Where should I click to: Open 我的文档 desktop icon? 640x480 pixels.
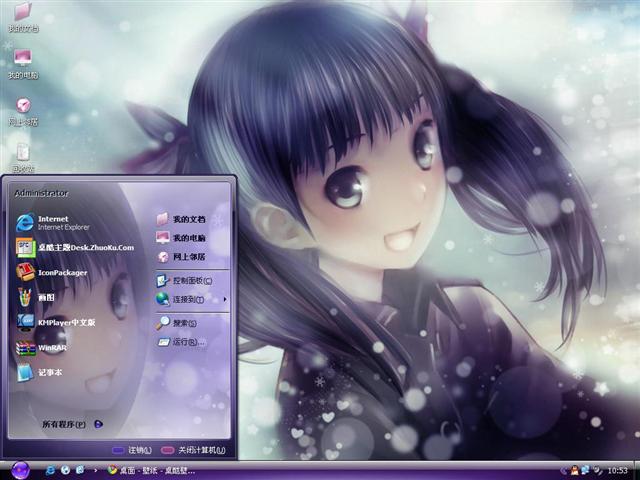pos(22,17)
